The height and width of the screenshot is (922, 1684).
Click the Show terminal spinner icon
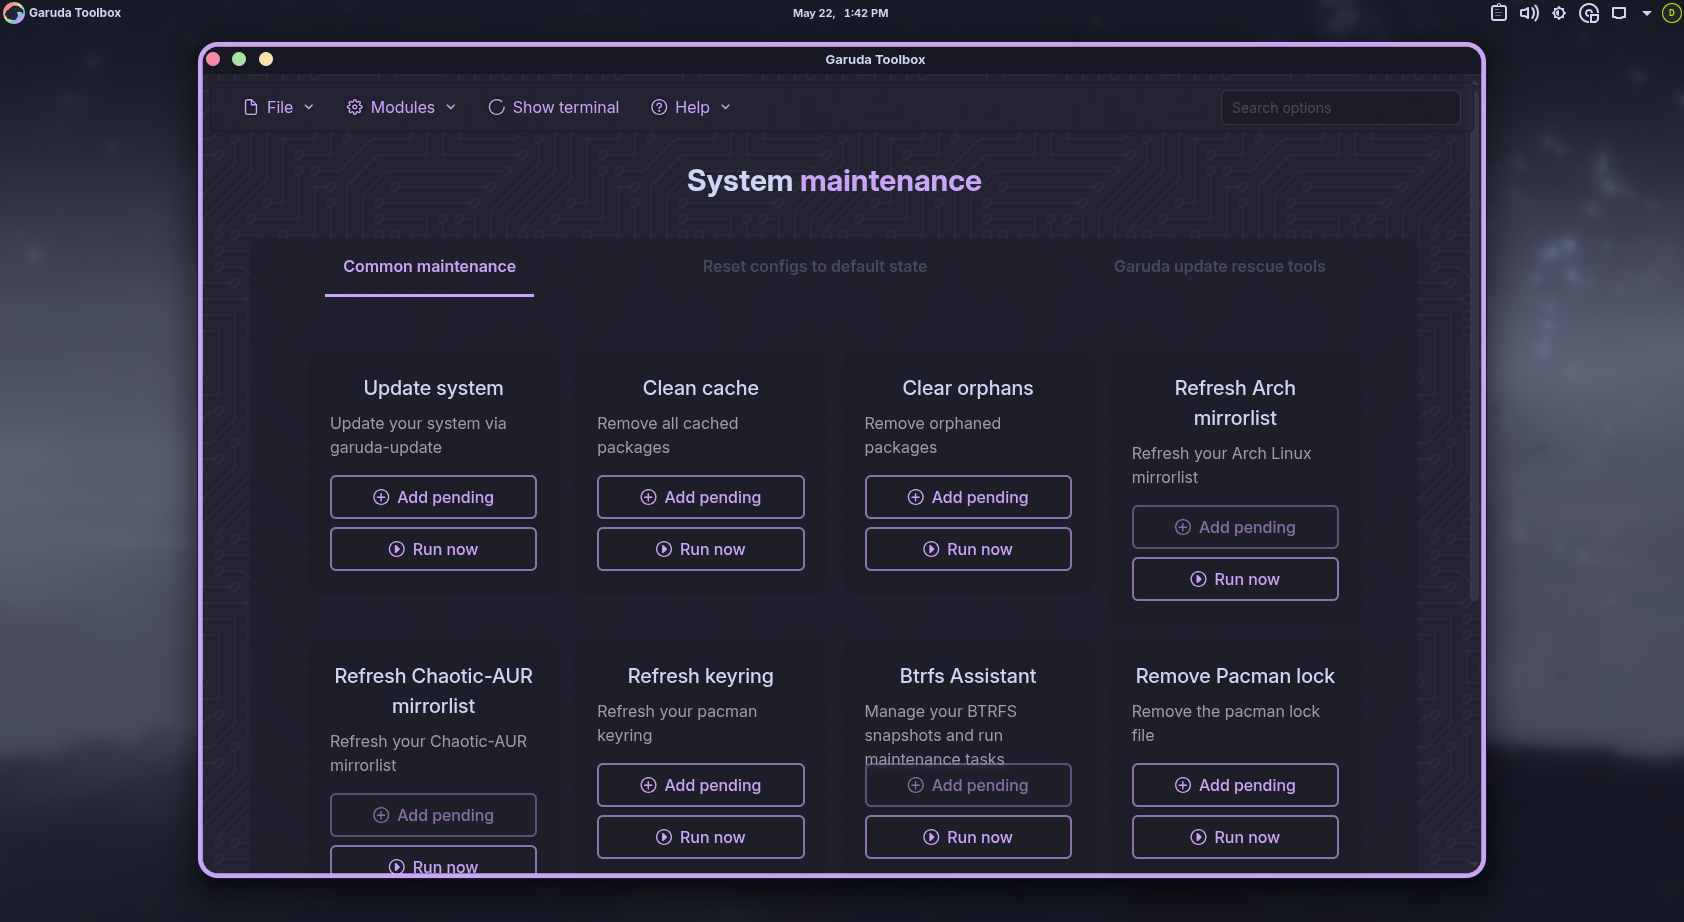click(x=496, y=107)
